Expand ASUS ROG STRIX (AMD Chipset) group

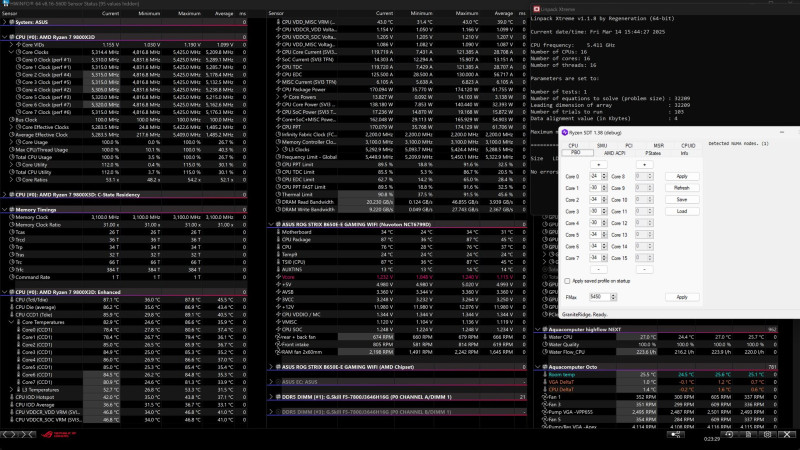click(x=271, y=367)
